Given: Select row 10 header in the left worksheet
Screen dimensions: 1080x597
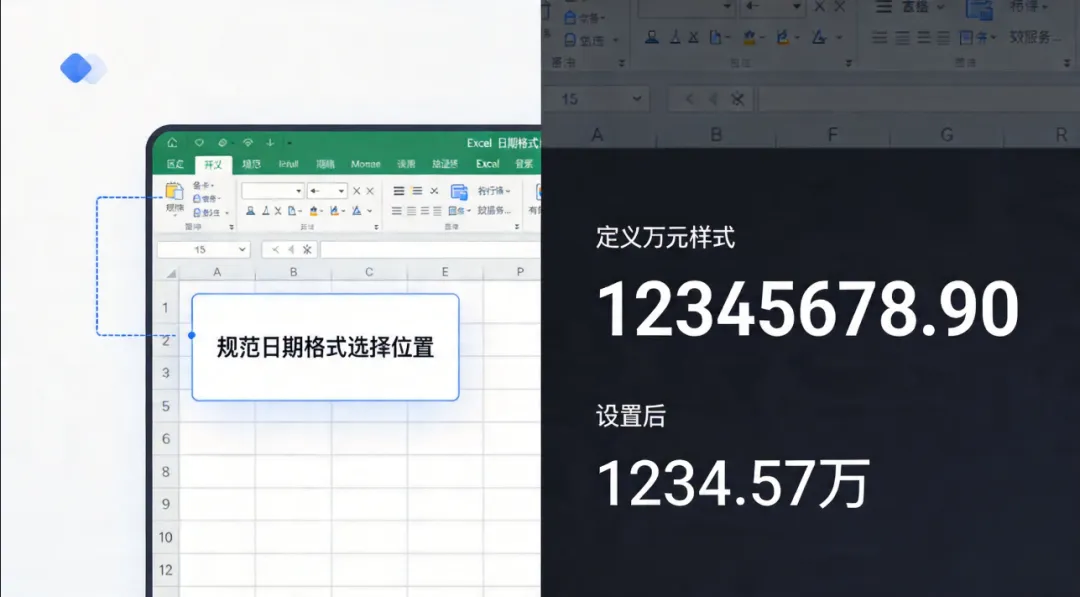Looking at the screenshot, I should pos(166,537).
